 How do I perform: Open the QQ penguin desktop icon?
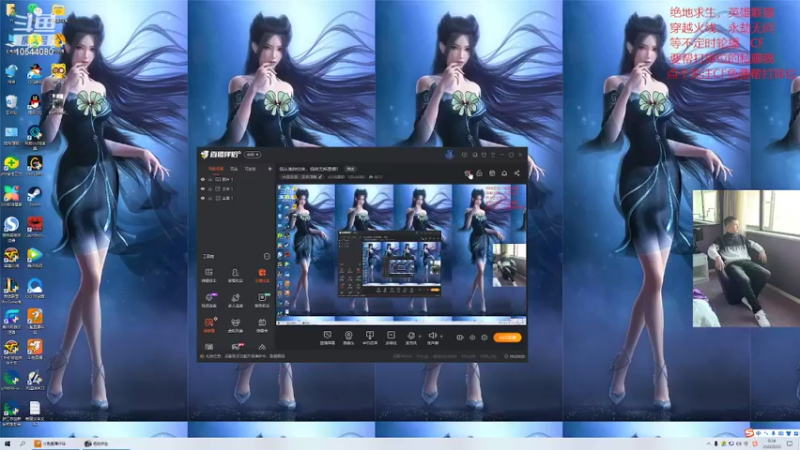pyautogui.click(x=35, y=104)
